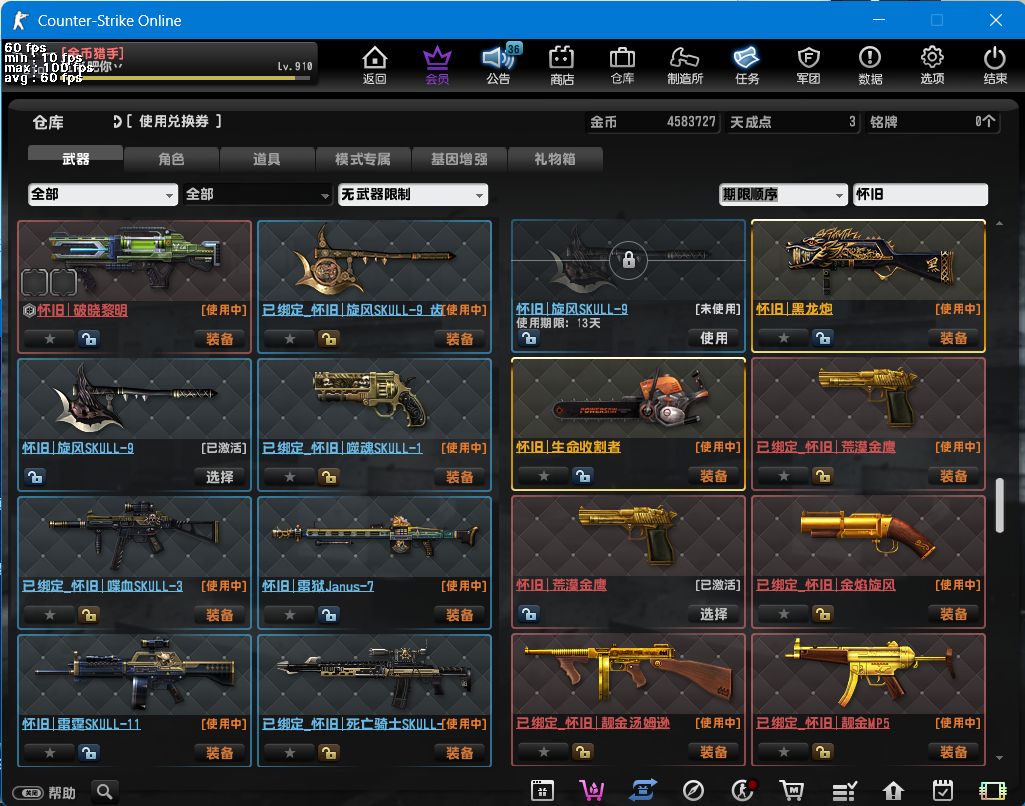Open the 基因增强 tab

459,159
